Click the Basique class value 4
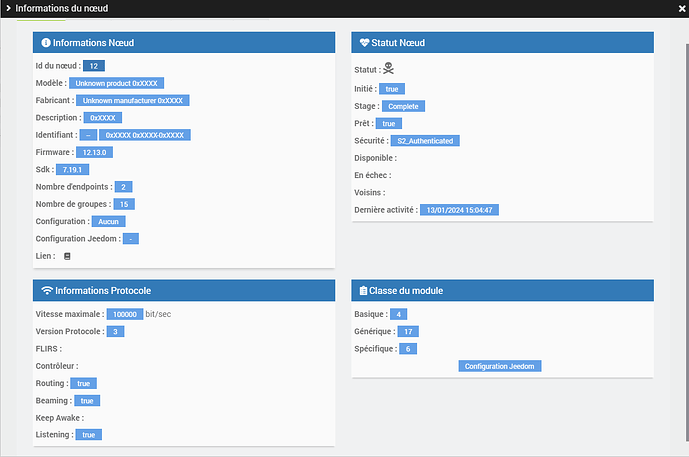689x457 pixels. (399, 314)
